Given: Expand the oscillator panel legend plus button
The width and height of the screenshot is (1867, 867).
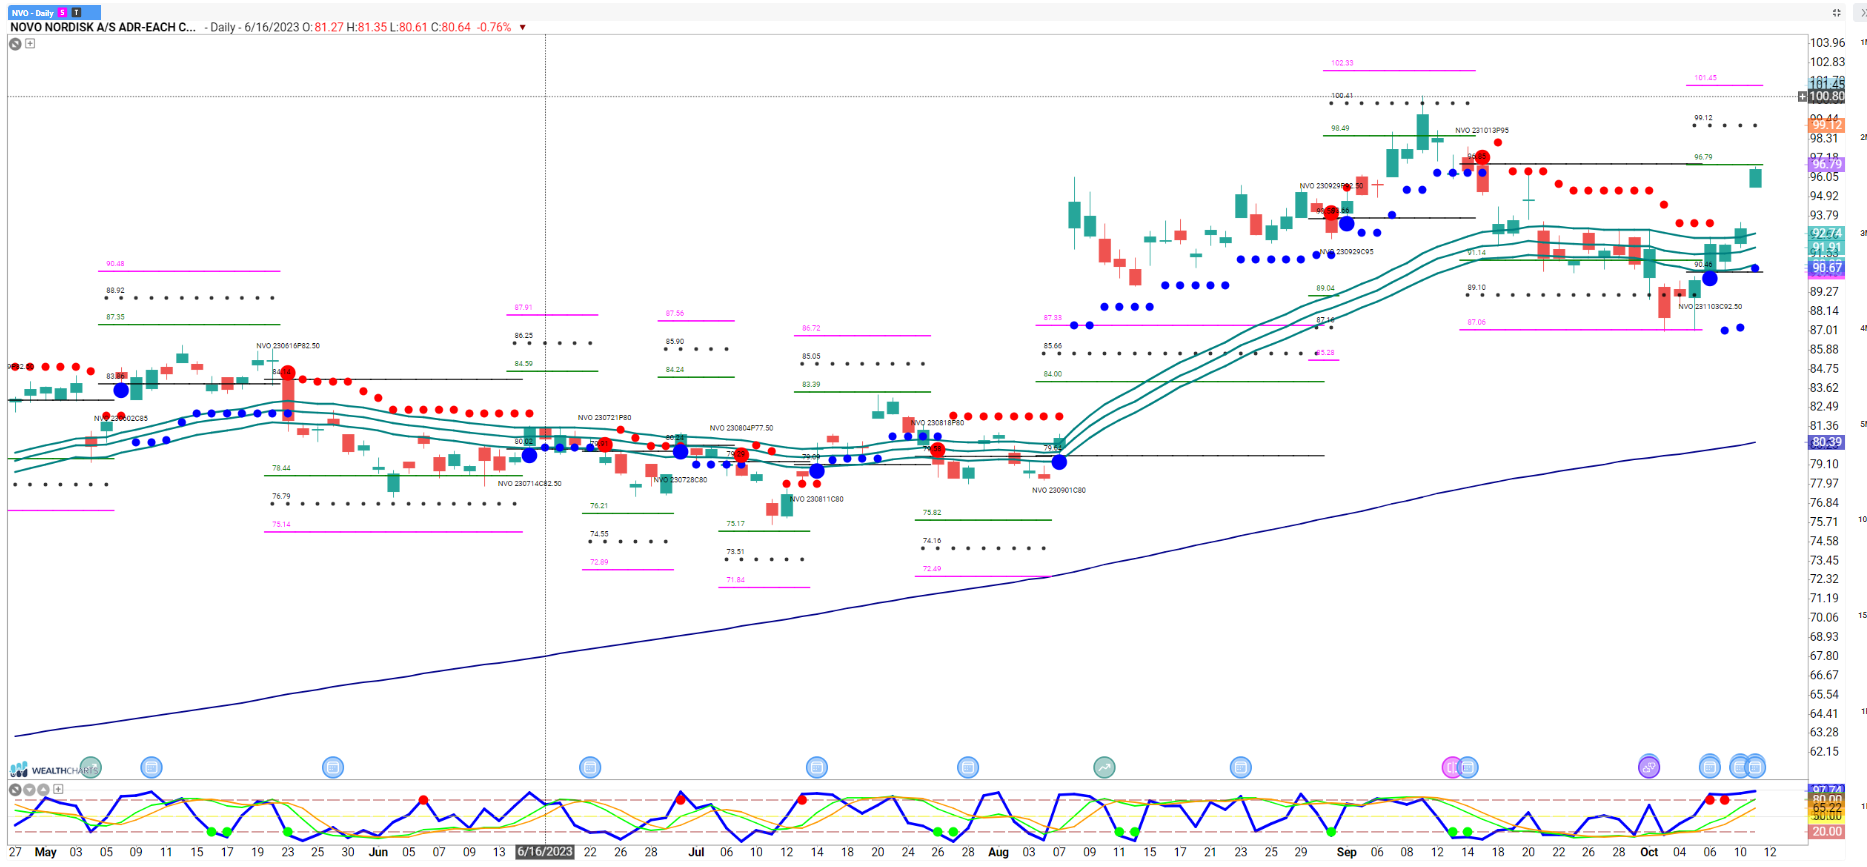Looking at the screenshot, I should (58, 789).
